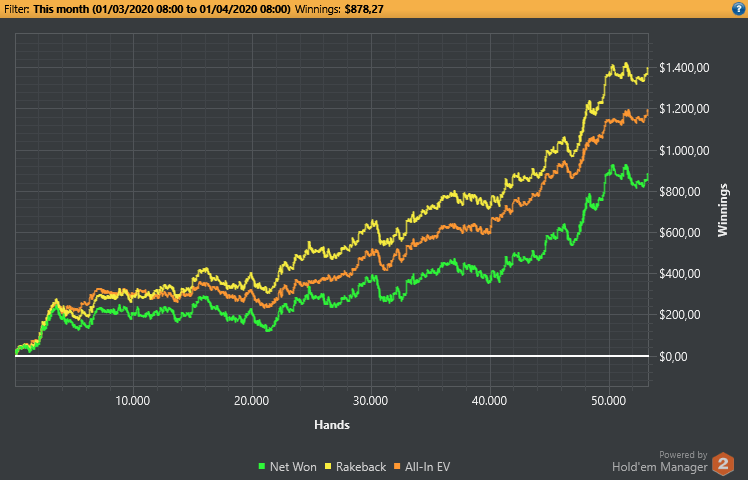The image size is (748, 480).
Task: Click the vertical Winnings axis title
Action: [723, 210]
